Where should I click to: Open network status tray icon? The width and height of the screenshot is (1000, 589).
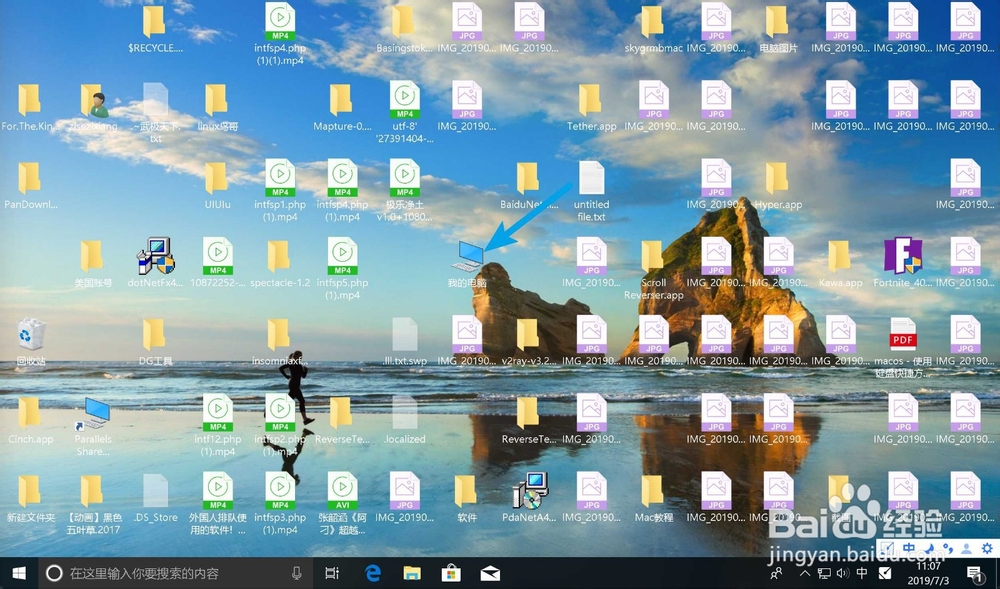824,573
